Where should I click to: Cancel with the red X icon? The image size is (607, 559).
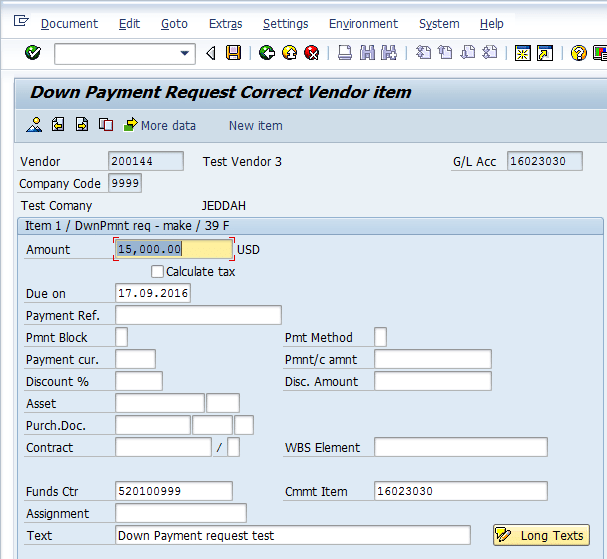pos(312,53)
